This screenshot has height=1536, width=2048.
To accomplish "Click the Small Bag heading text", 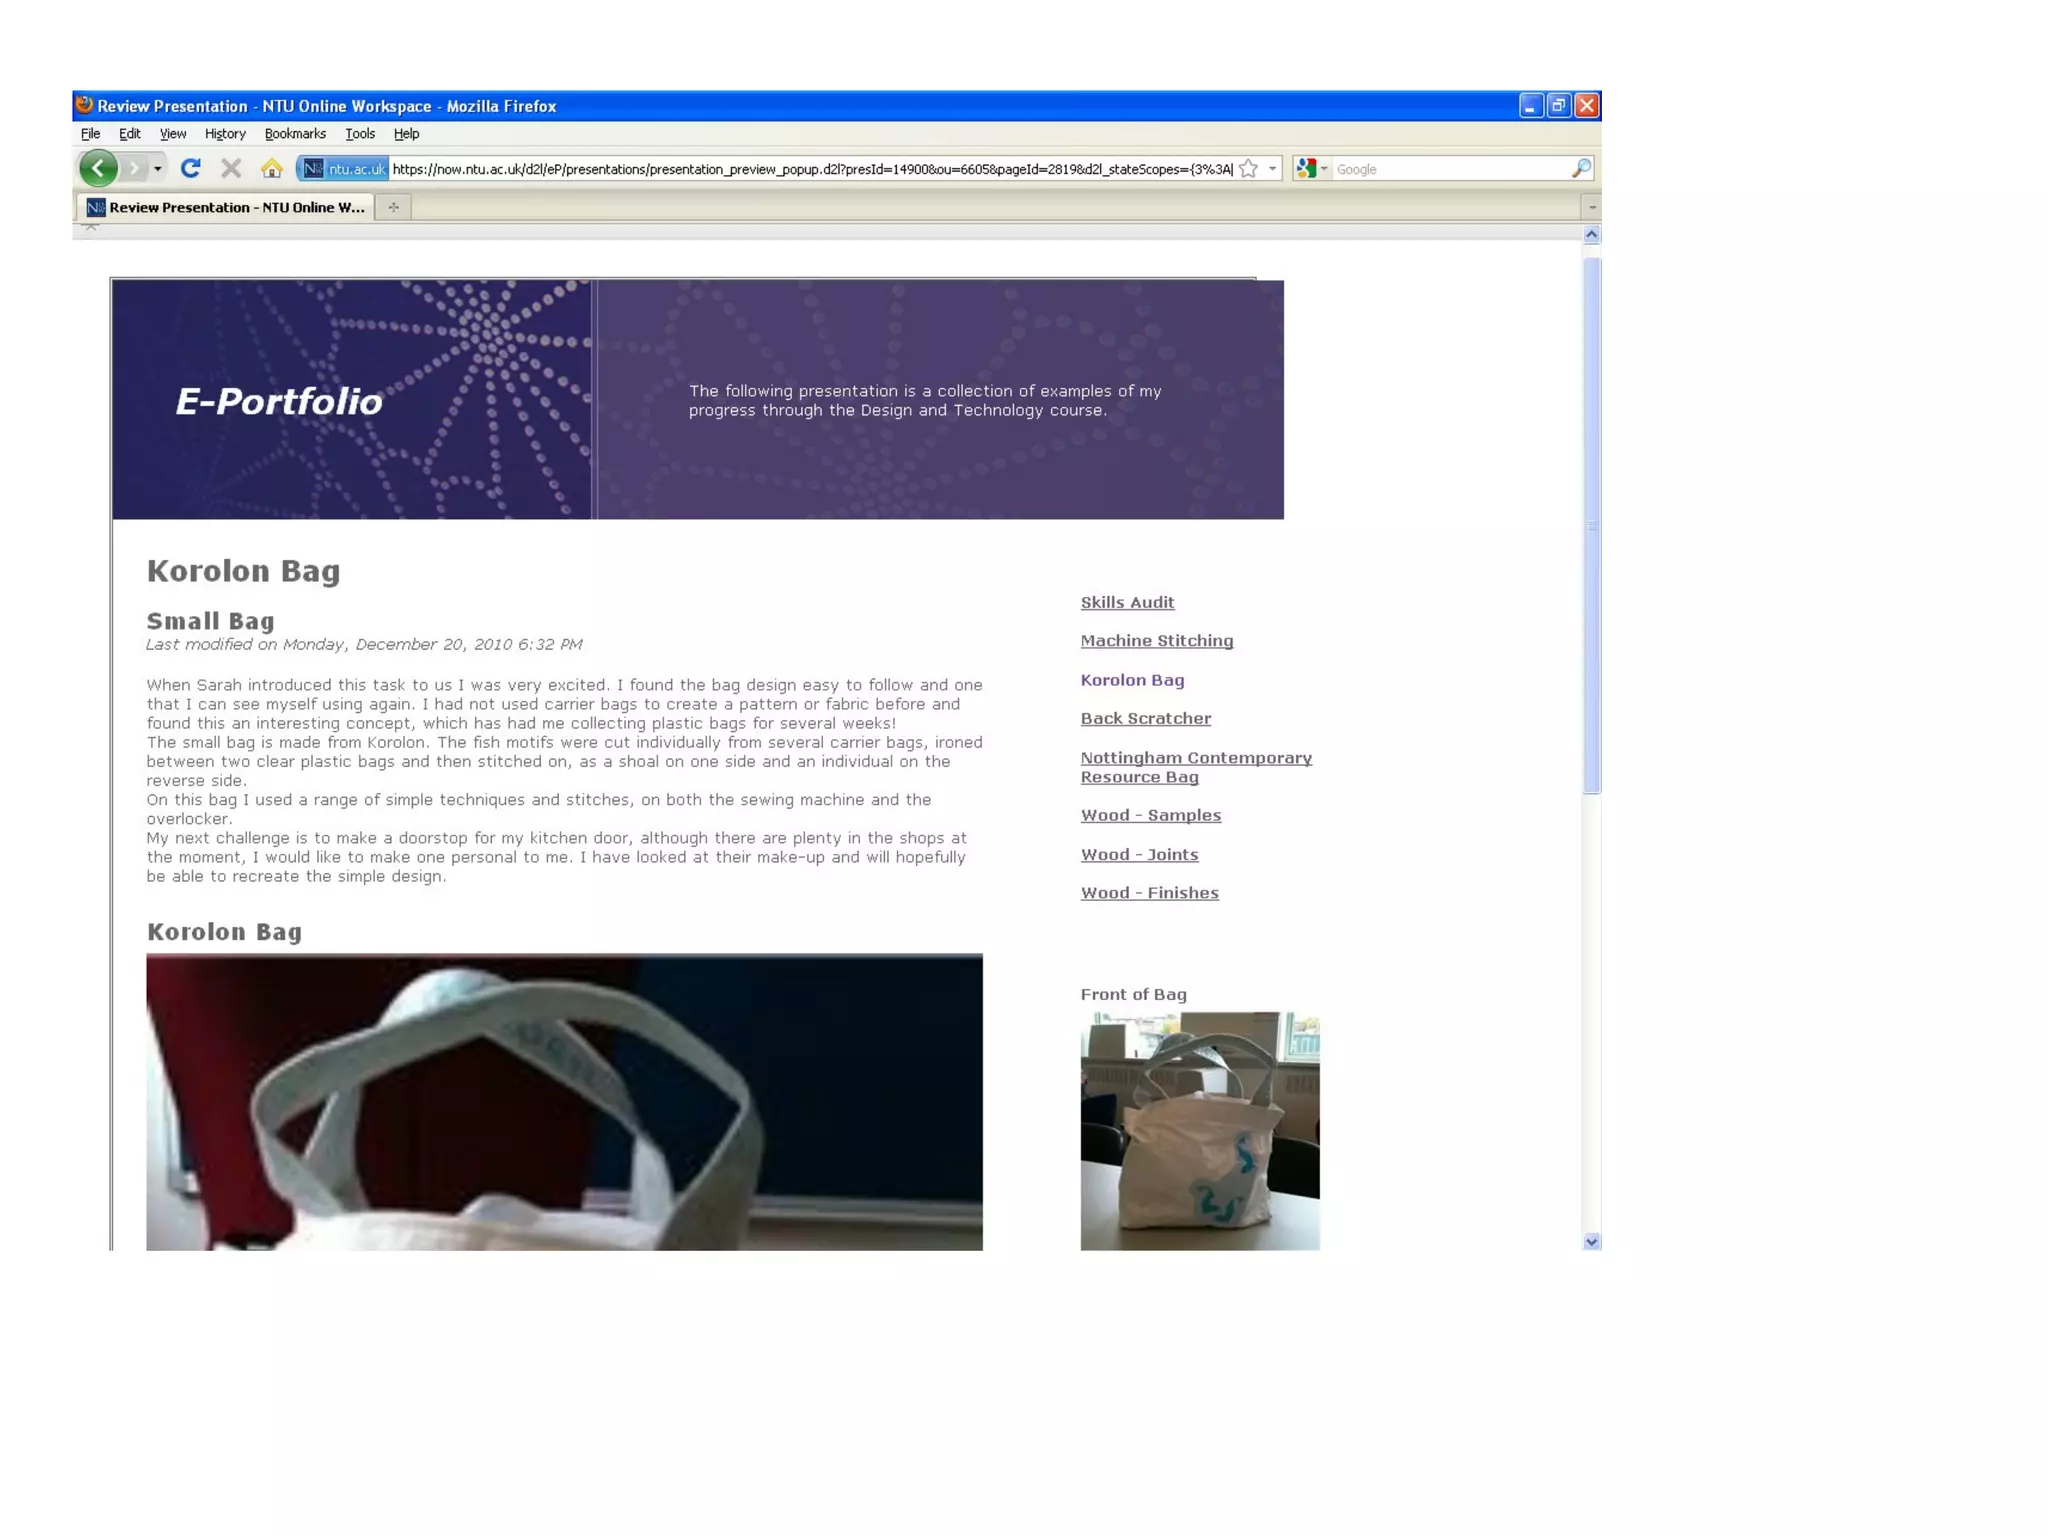I will (210, 621).
